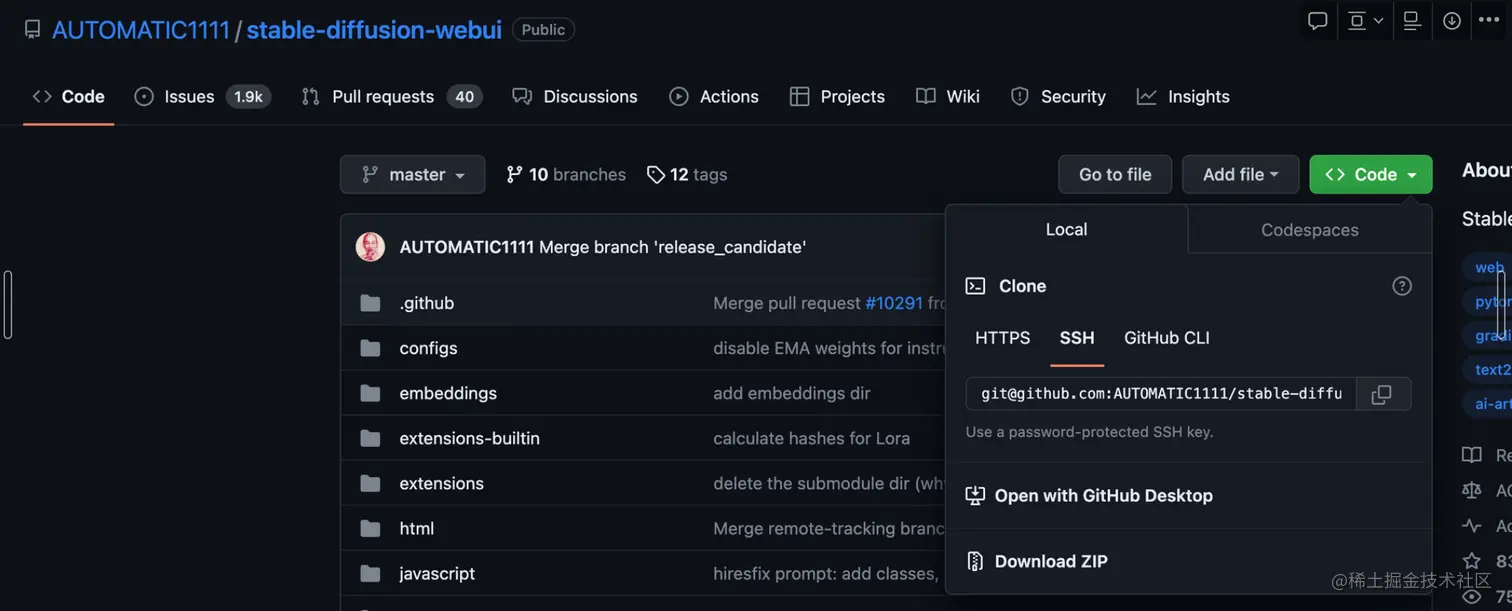Toggle the green Code dropdown button

(x=1370, y=175)
